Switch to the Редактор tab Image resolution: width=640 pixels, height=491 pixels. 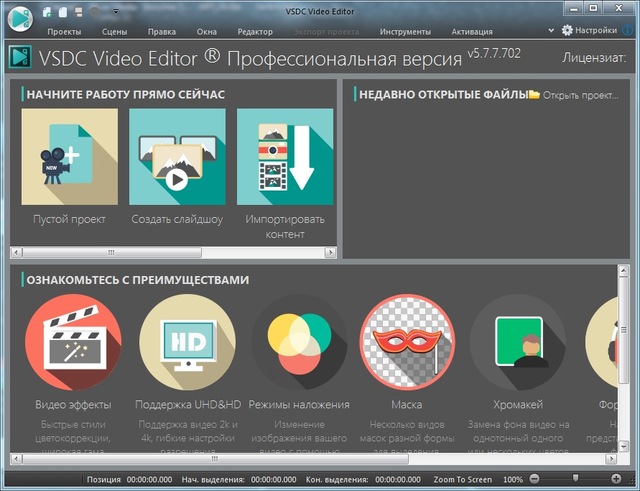(255, 32)
